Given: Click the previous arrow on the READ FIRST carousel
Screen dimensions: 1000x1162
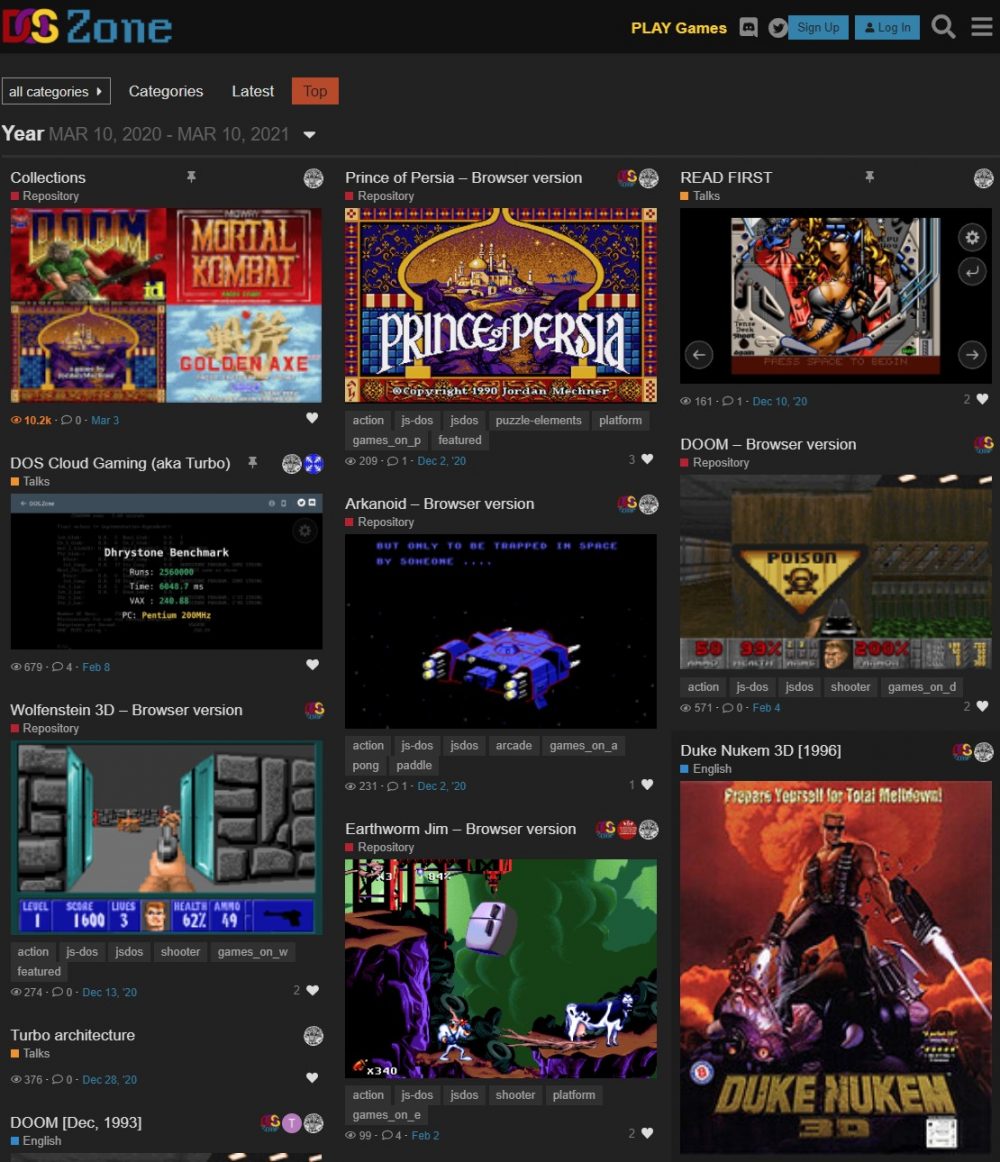Looking at the screenshot, I should [x=698, y=355].
